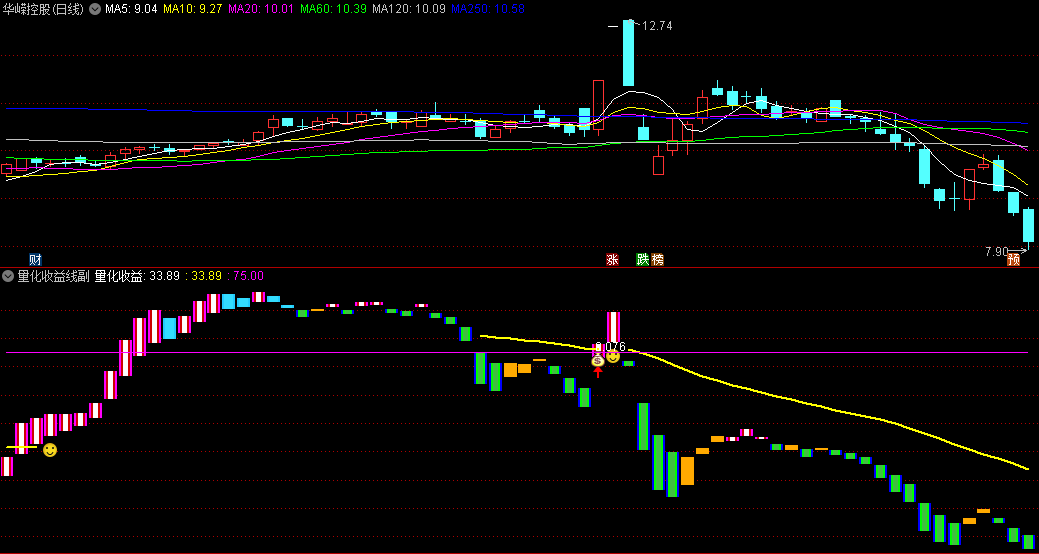Screen dimensions: 1039x554
Task: Click the smiley face beside 0.076 label
Action: pyautogui.click(x=613, y=357)
